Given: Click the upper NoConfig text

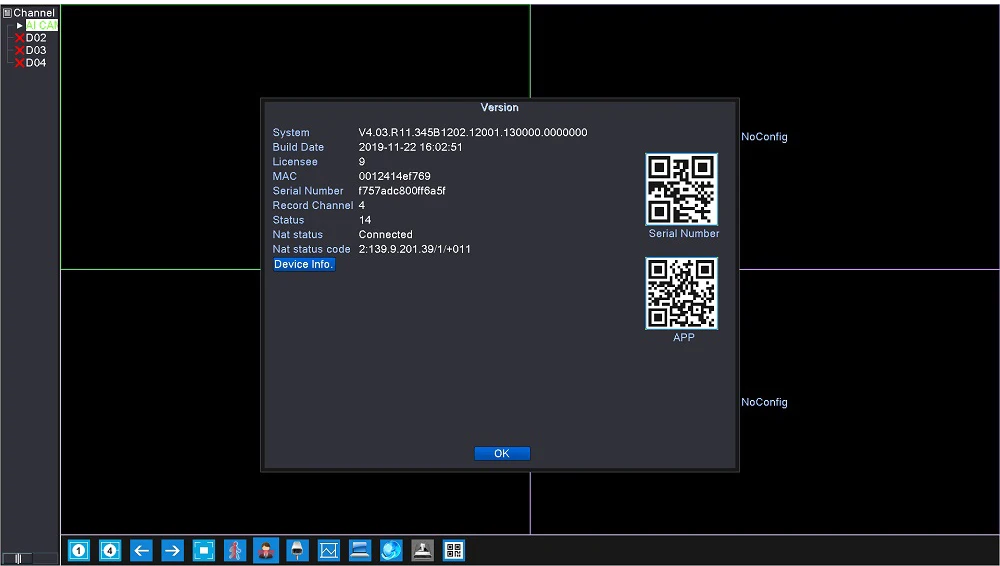Looking at the screenshot, I should pyautogui.click(x=764, y=137).
